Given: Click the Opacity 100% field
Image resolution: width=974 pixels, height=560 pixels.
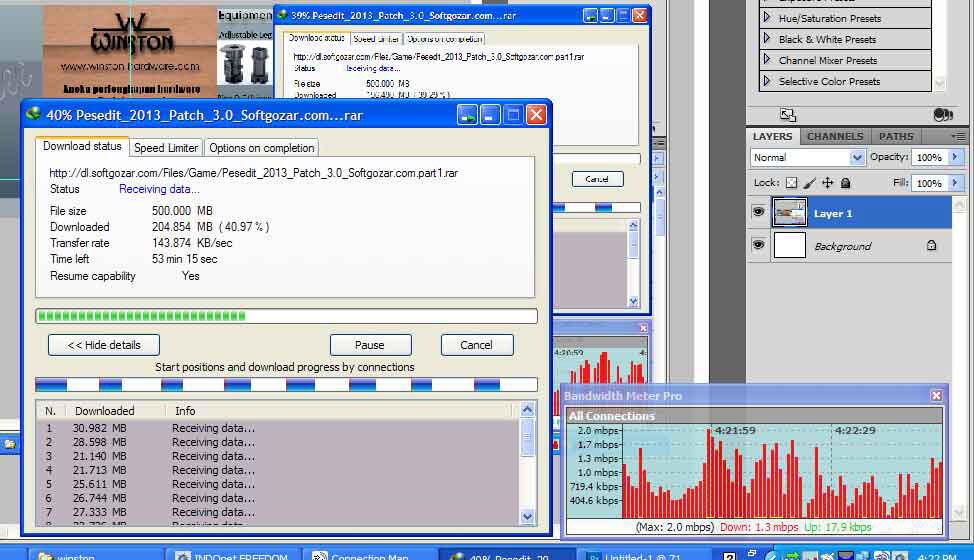Looking at the screenshot, I should 929,157.
